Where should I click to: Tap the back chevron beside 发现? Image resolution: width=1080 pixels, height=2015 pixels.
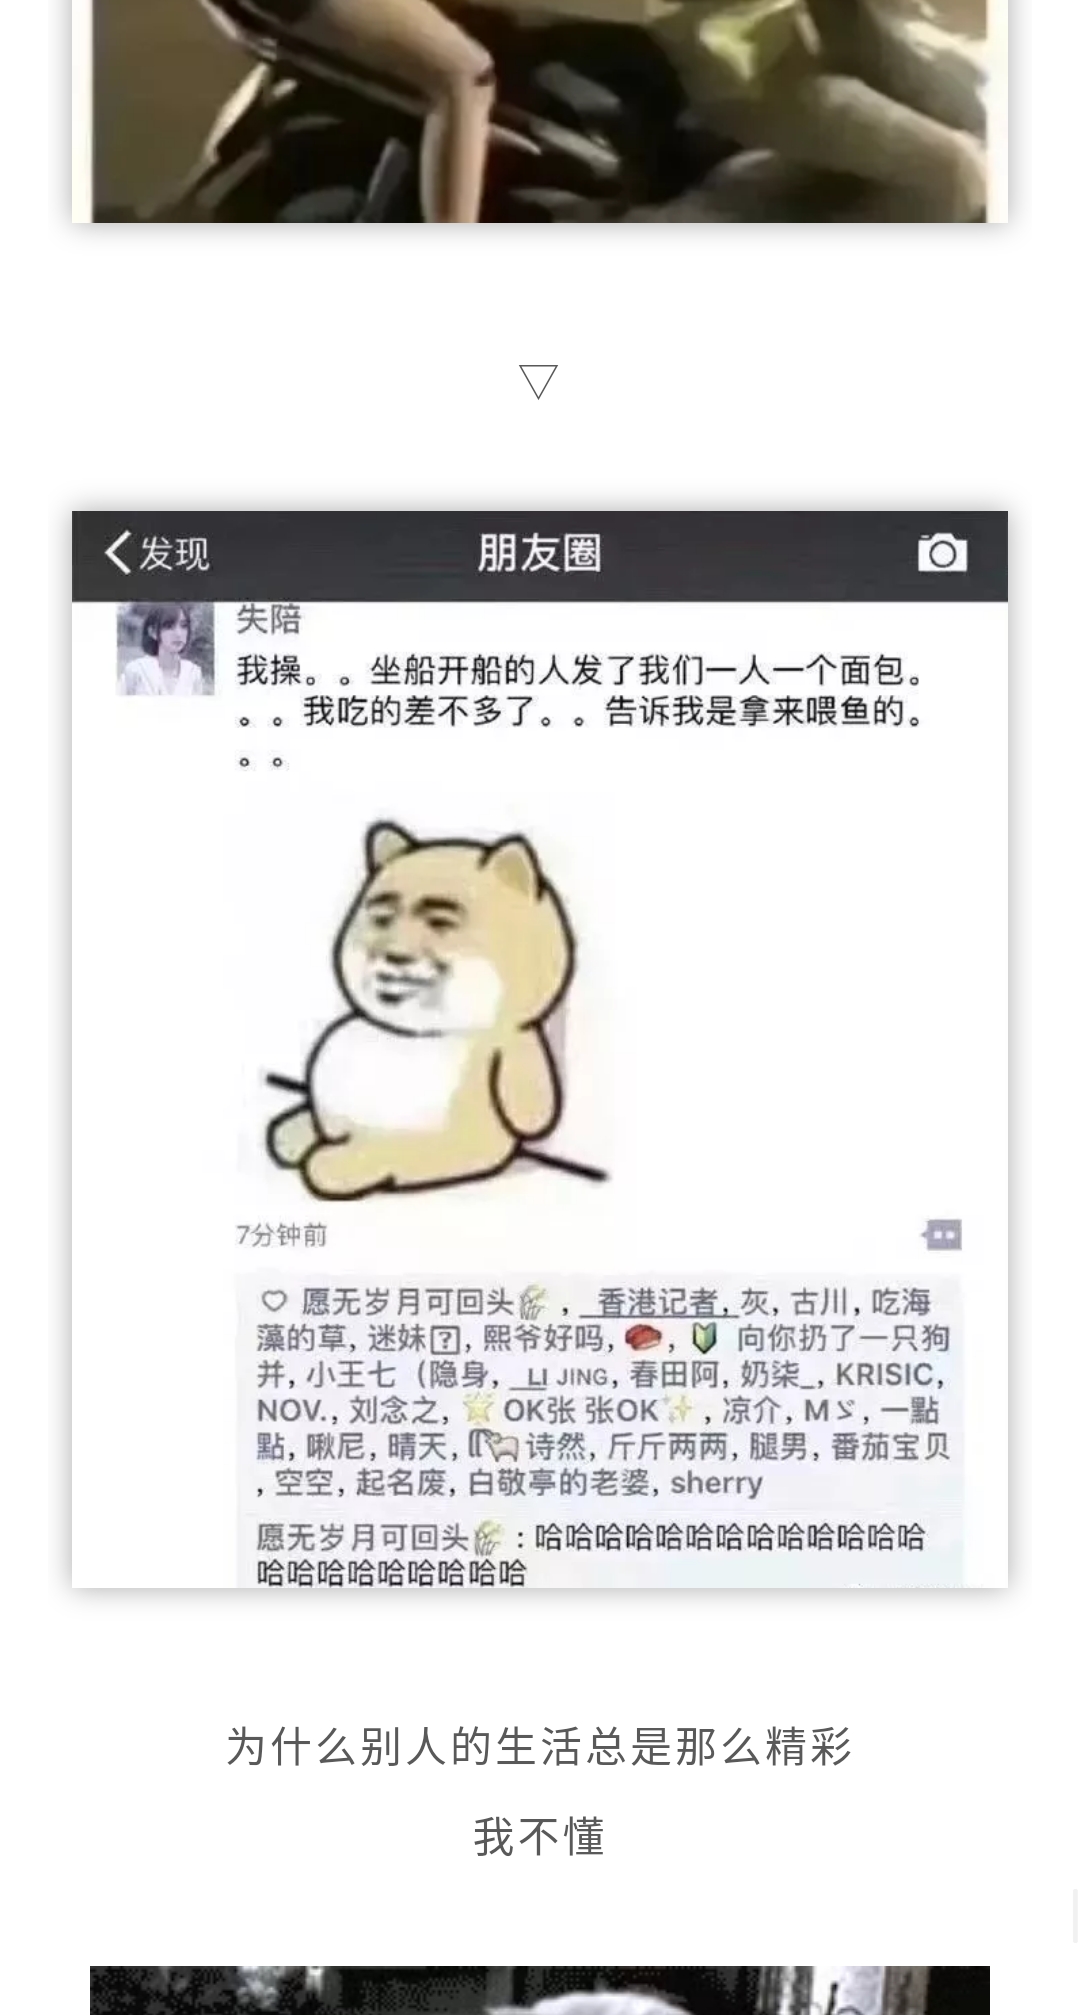pyautogui.click(x=118, y=552)
